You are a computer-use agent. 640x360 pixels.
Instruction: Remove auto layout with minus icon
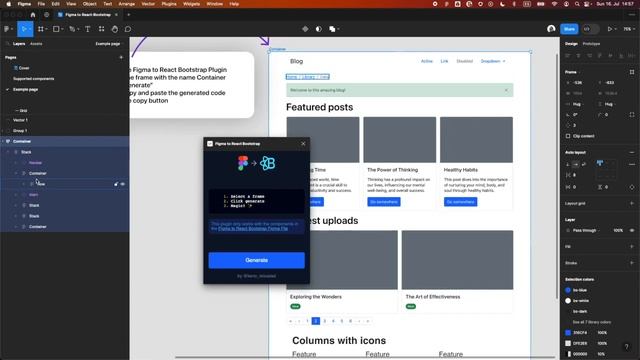click(x=632, y=152)
